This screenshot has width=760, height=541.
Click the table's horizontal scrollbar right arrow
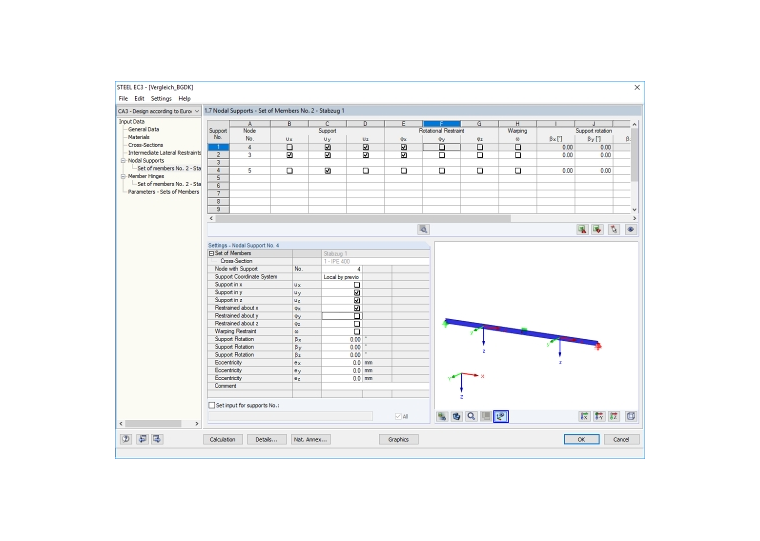coord(634,218)
